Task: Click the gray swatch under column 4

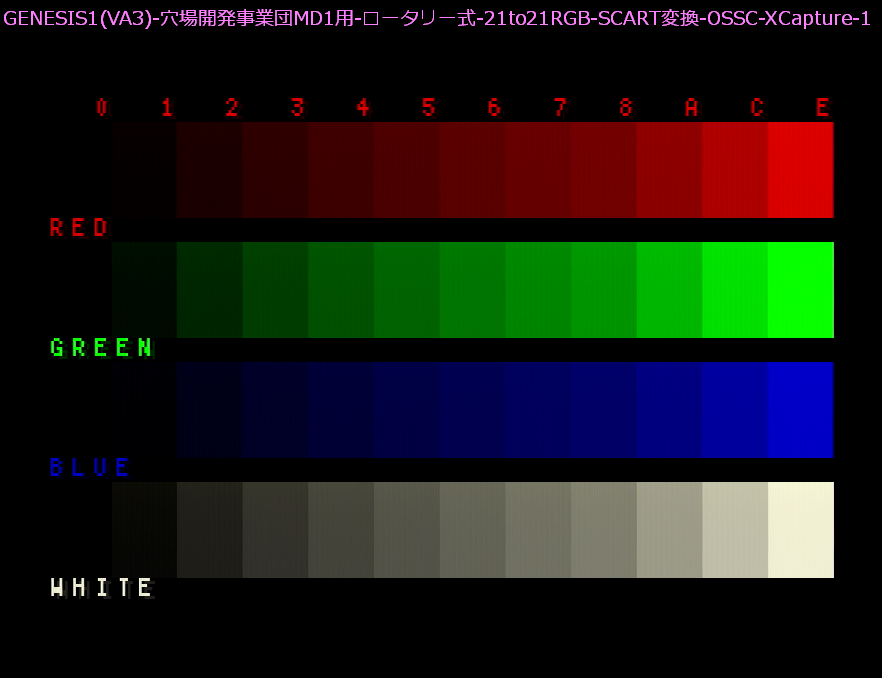Action: [341, 529]
